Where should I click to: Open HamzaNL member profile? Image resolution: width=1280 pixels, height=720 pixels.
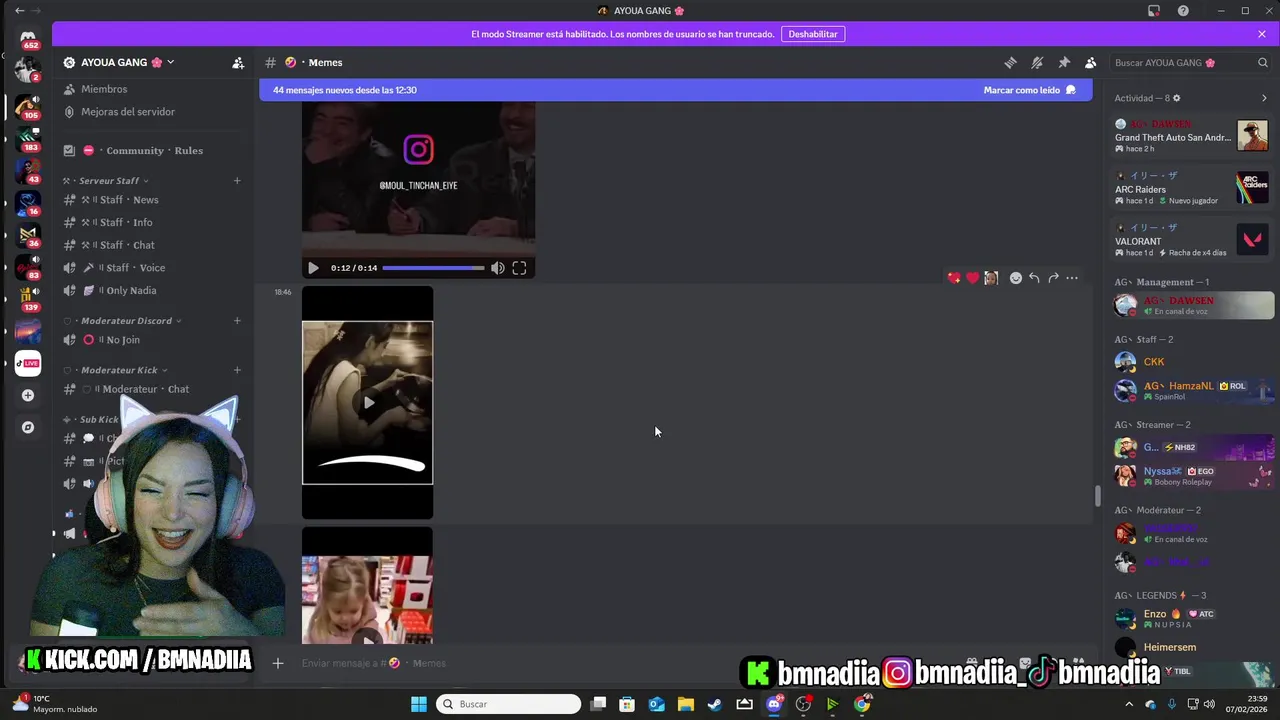click(x=1193, y=390)
